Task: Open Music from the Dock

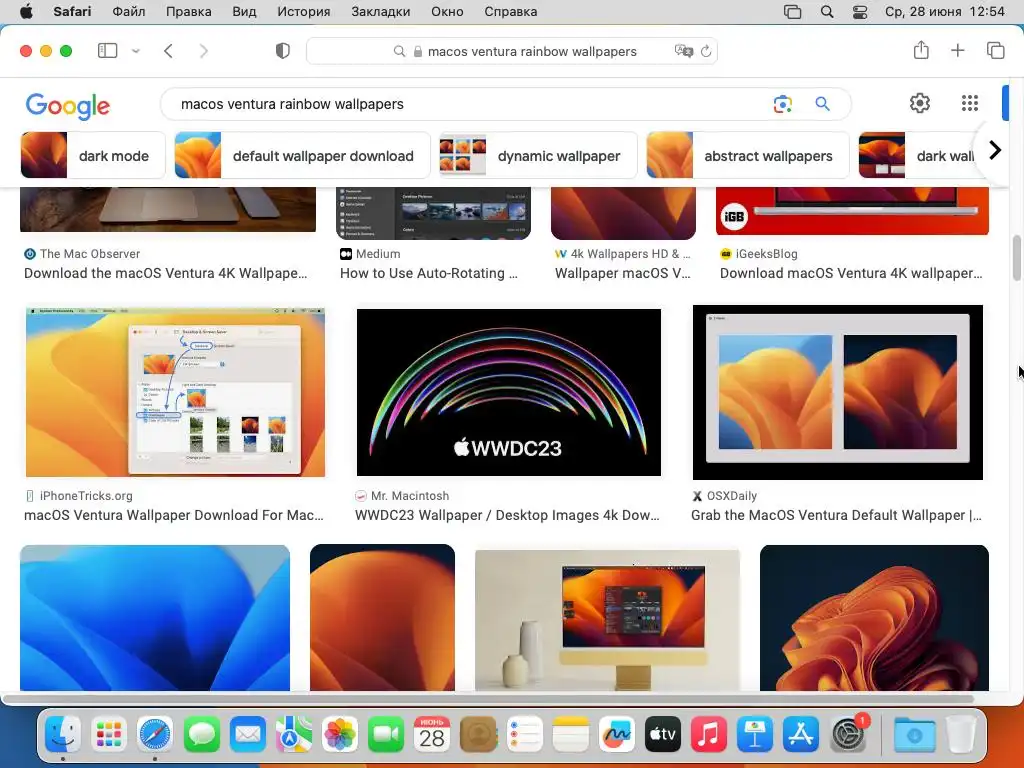Action: pos(709,735)
